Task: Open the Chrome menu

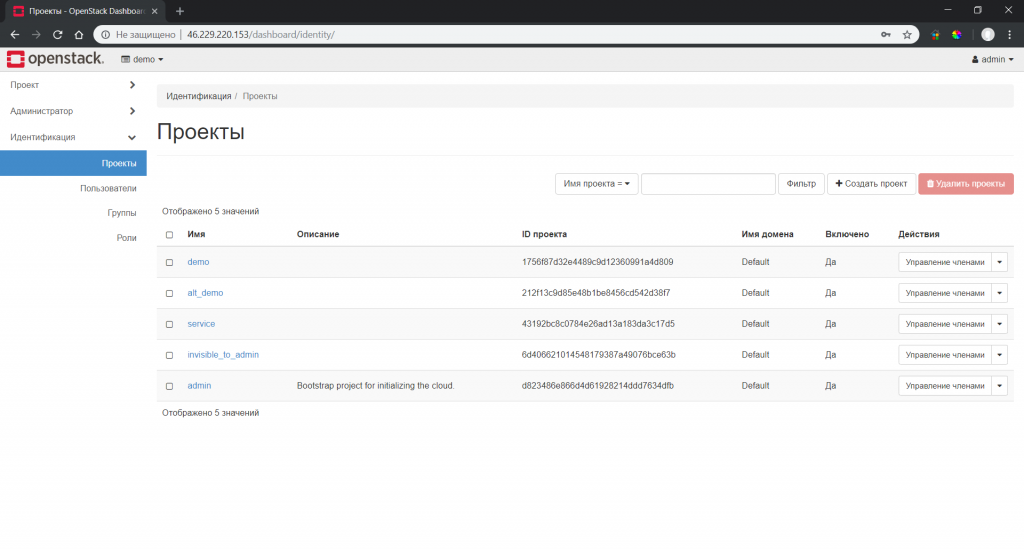Action: click(x=1010, y=35)
